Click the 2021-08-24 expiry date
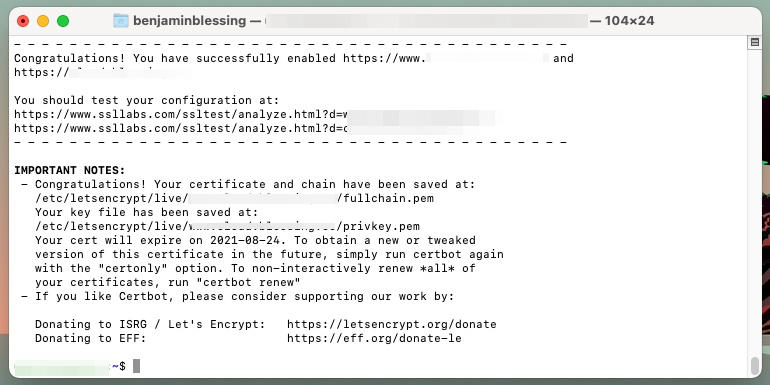 [x=245, y=241]
